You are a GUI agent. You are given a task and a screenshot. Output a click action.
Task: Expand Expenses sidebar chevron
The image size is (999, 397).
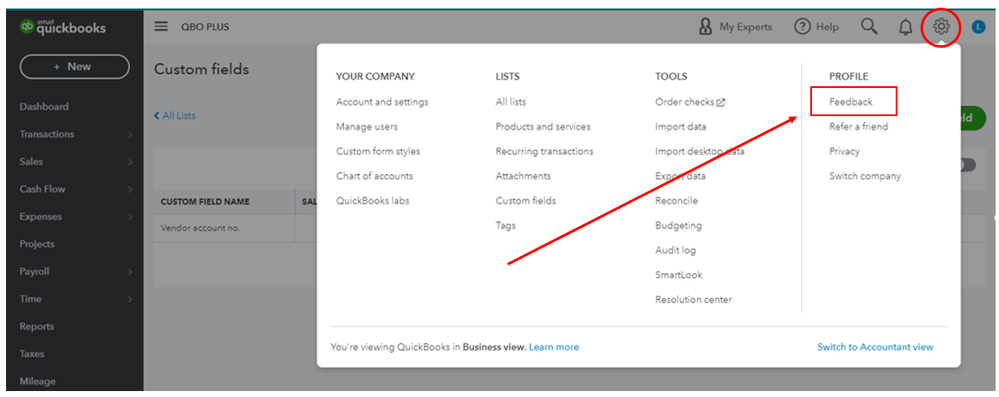(130, 217)
